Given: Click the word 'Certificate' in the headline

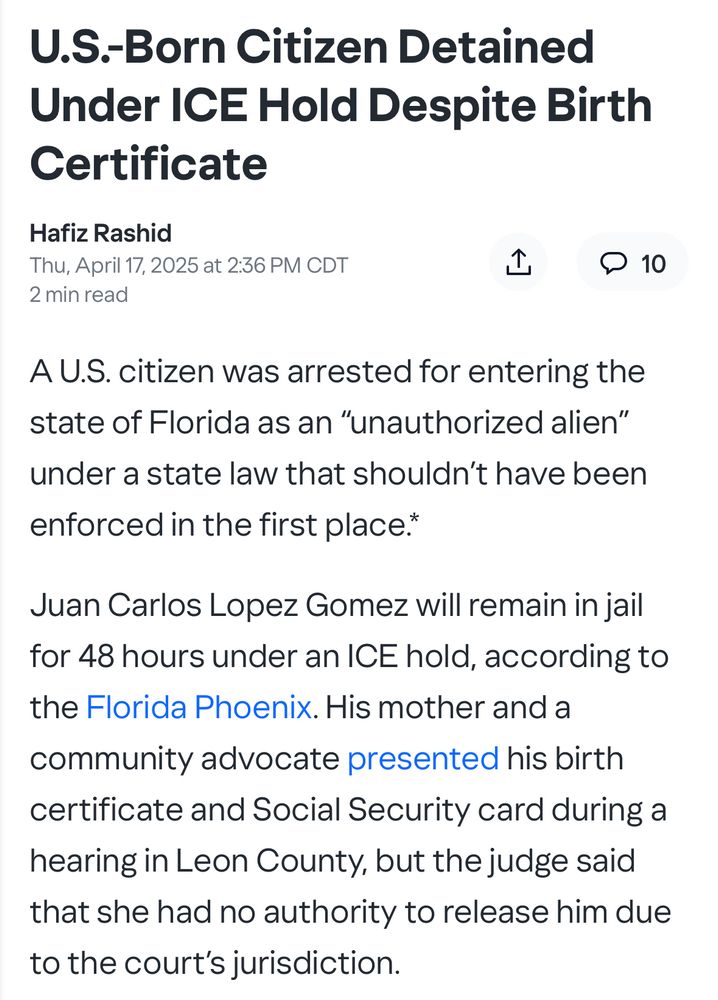Looking at the screenshot, I should (149, 163).
